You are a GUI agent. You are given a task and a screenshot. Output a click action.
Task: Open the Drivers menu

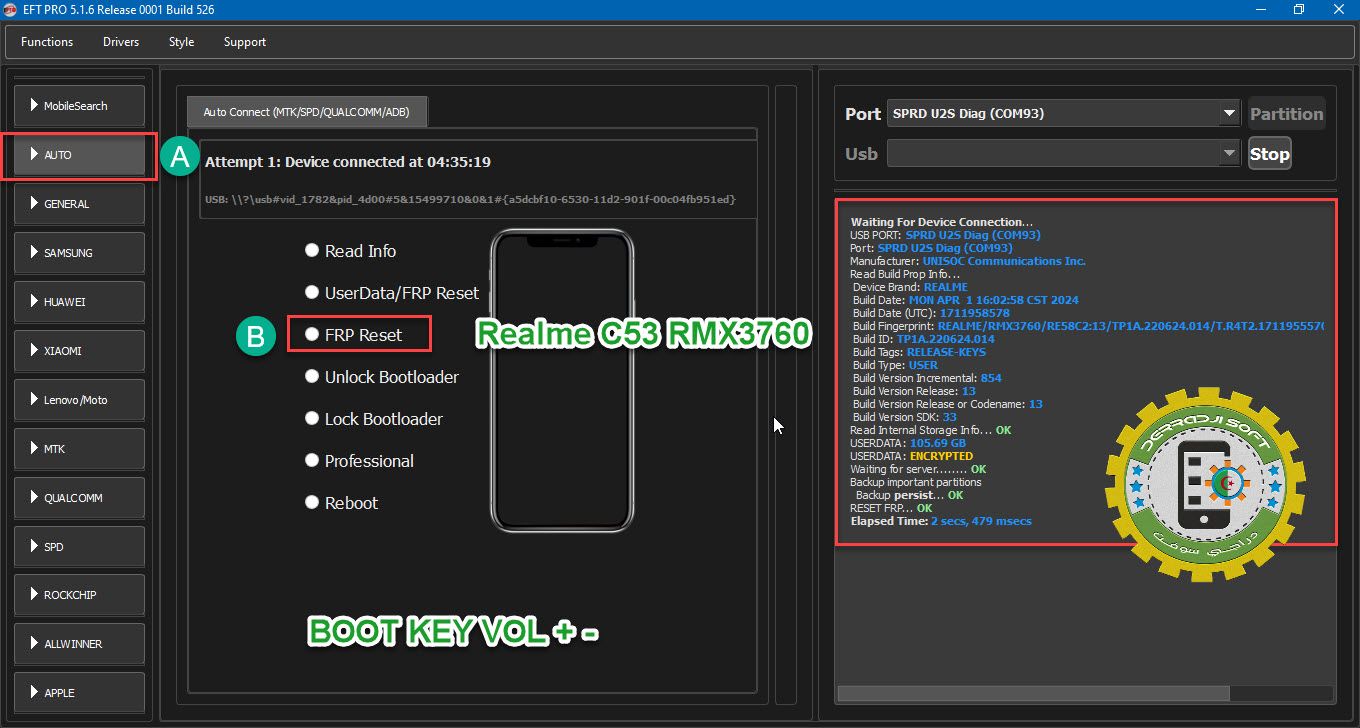tap(121, 42)
